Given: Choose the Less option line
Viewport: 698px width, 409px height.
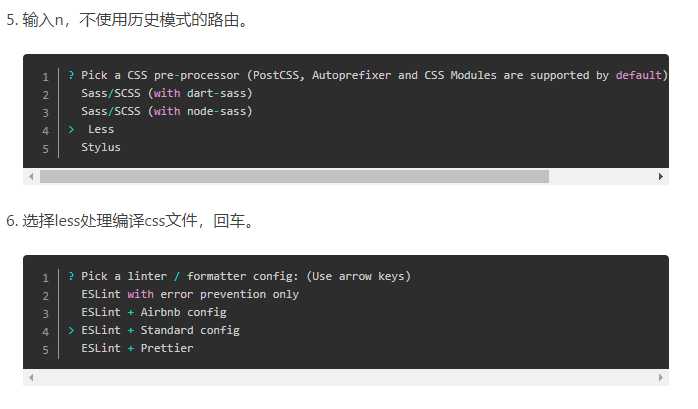Looking at the screenshot, I should pos(101,130).
